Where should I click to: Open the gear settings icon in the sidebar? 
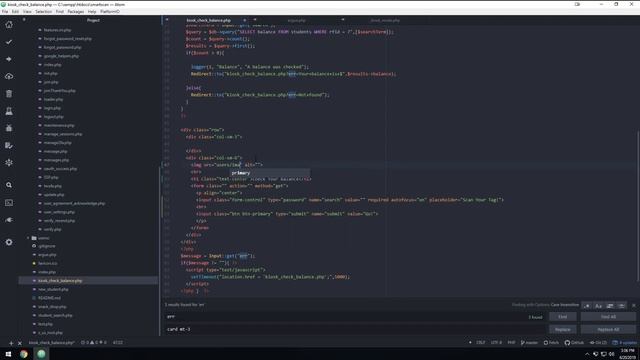[9, 242]
